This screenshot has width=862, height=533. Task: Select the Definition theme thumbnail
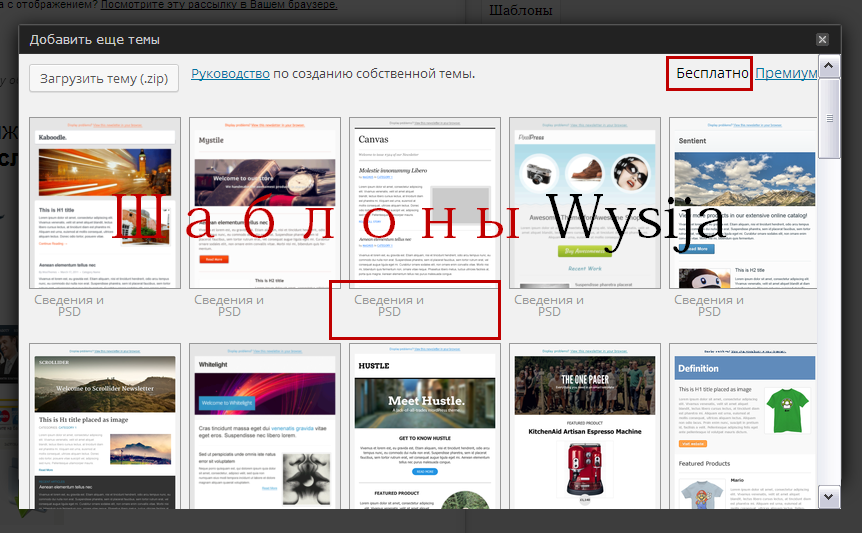point(743,426)
